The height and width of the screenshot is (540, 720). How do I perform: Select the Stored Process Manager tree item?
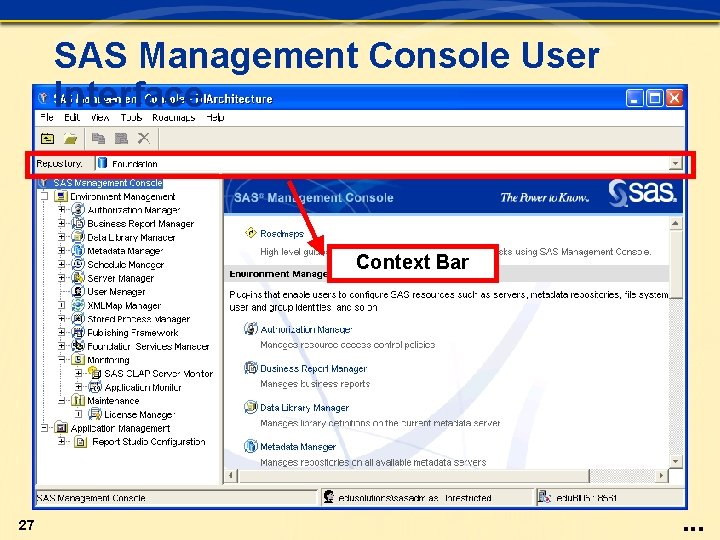tap(139, 319)
